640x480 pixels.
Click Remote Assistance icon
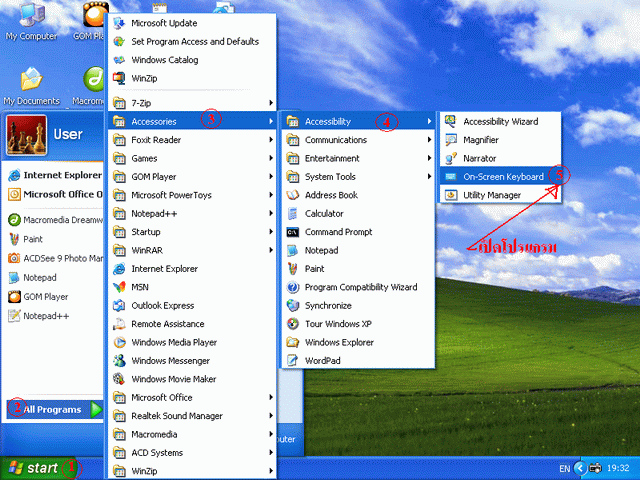(x=119, y=324)
